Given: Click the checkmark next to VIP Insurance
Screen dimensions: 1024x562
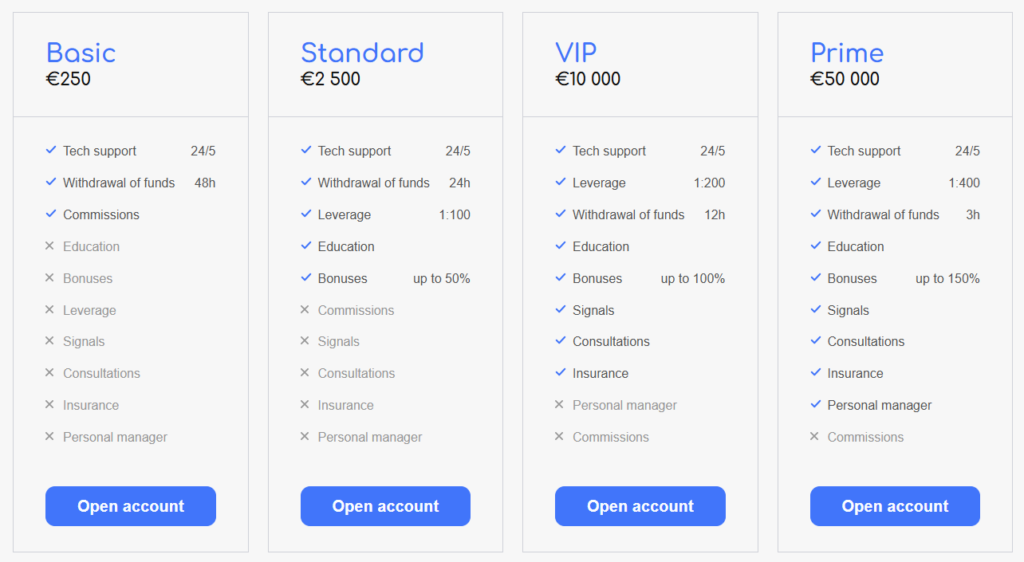Looking at the screenshot, I should coord(561,373).
